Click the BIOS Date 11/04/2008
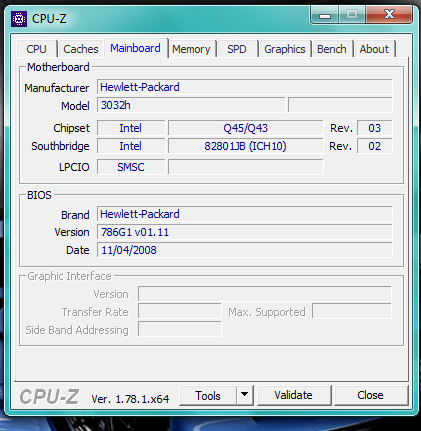 pyautogui.click(x=245, y=250)
